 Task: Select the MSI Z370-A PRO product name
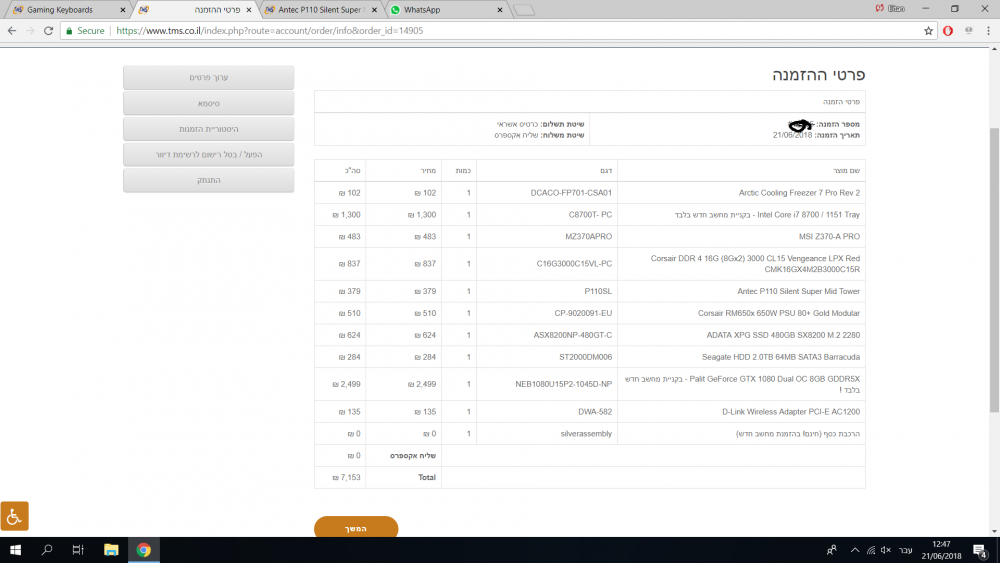point(829,237)
